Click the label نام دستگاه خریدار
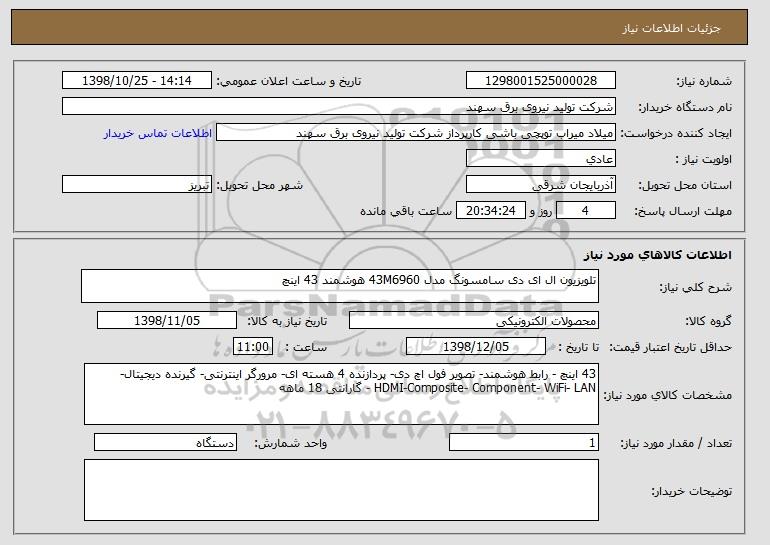 (x=685, y=108)
